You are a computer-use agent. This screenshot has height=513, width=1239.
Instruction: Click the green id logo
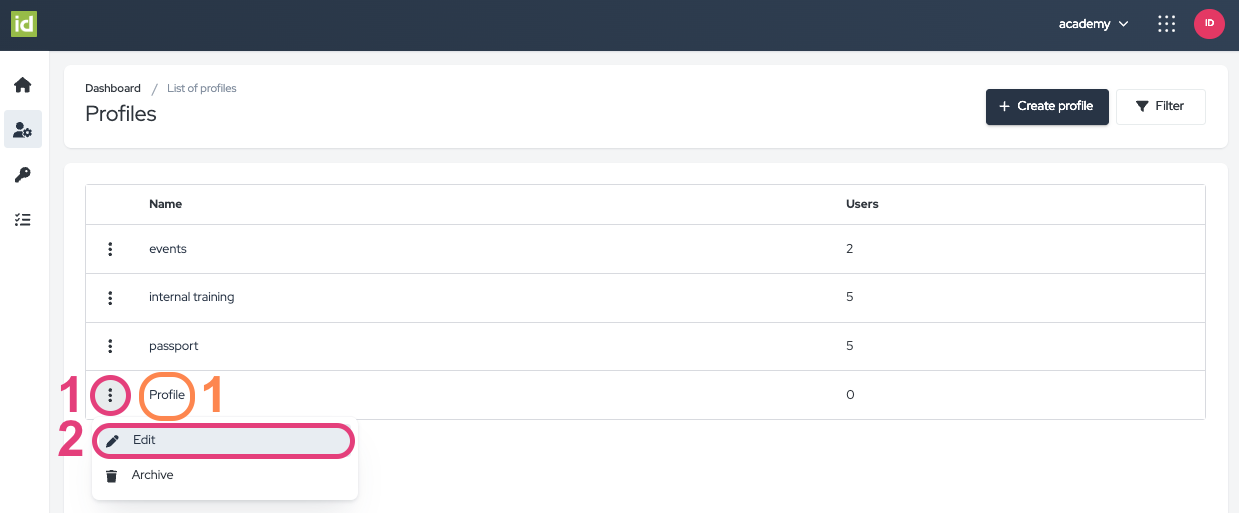pyautogui.click(x=24, y=24)
